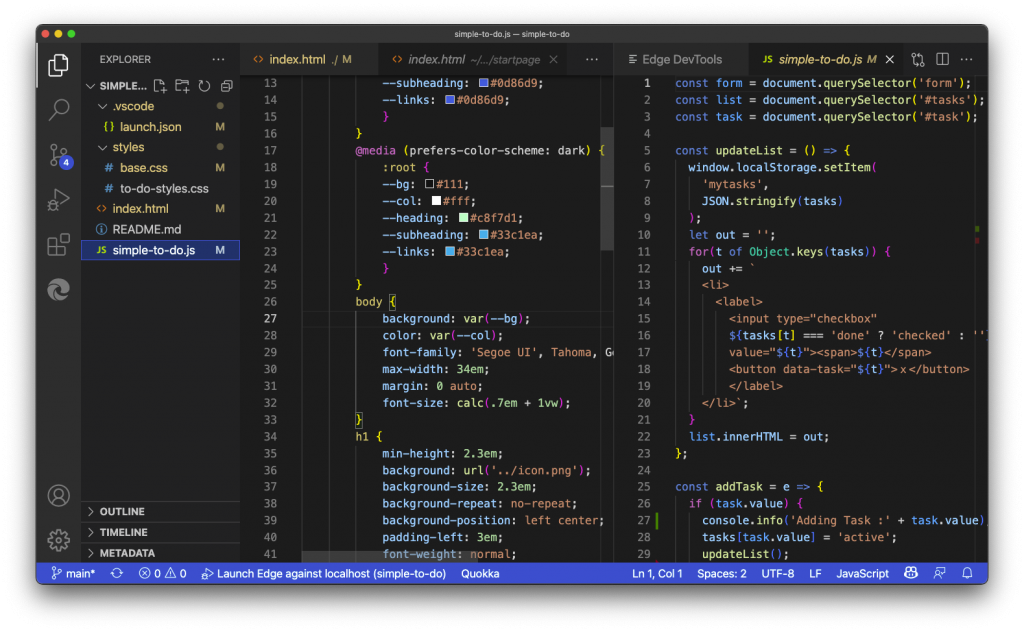The width and height of the screenshot is (1024, 632).
Task: Collapse all folders in Explorer
Action: pos(227,86)
